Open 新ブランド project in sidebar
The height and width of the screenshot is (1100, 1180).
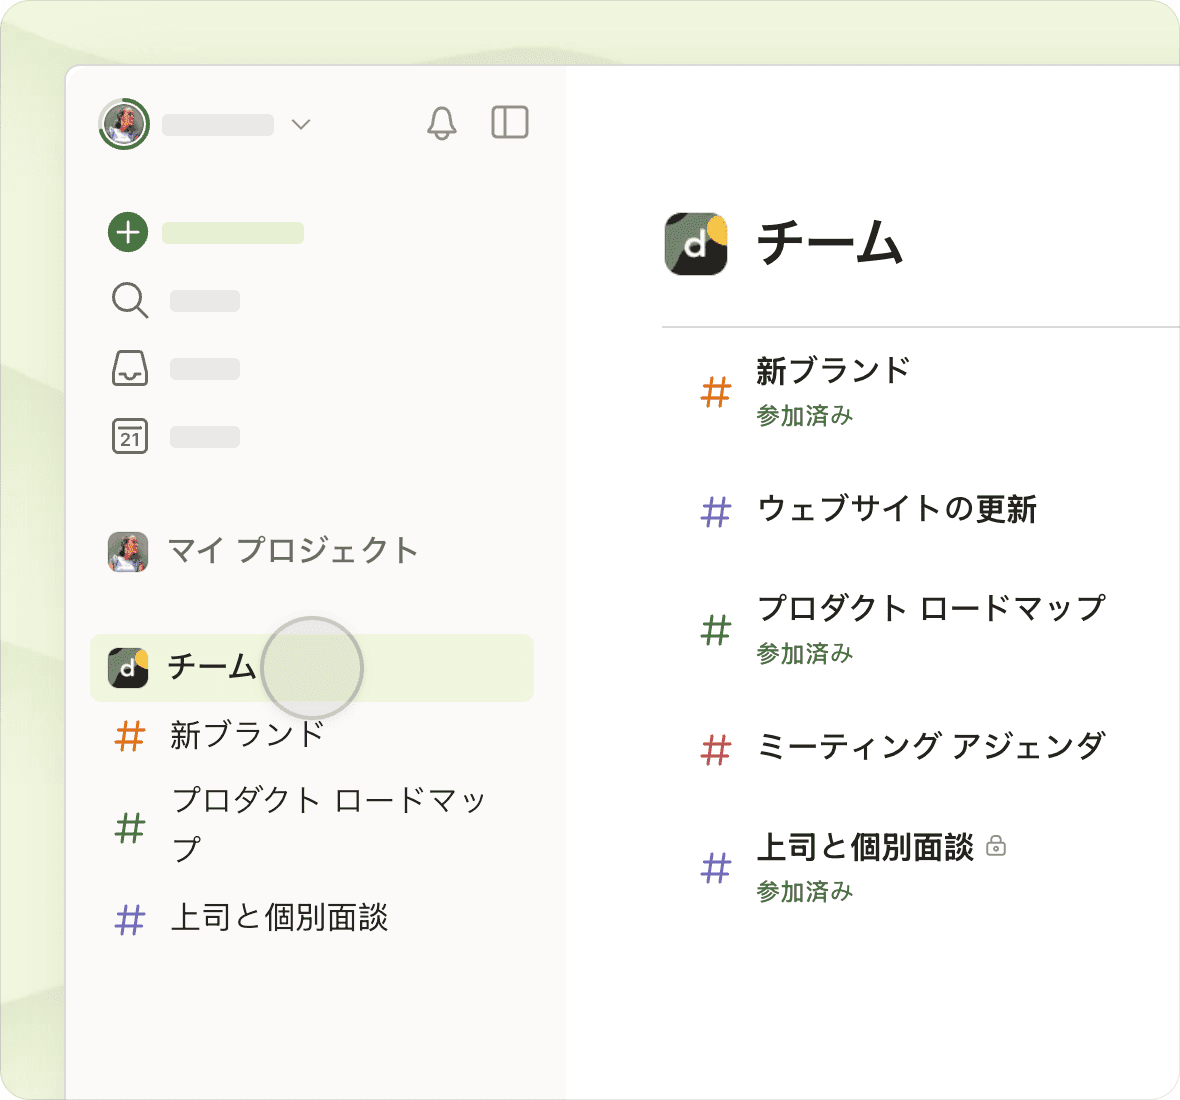[x=247, y=735]
